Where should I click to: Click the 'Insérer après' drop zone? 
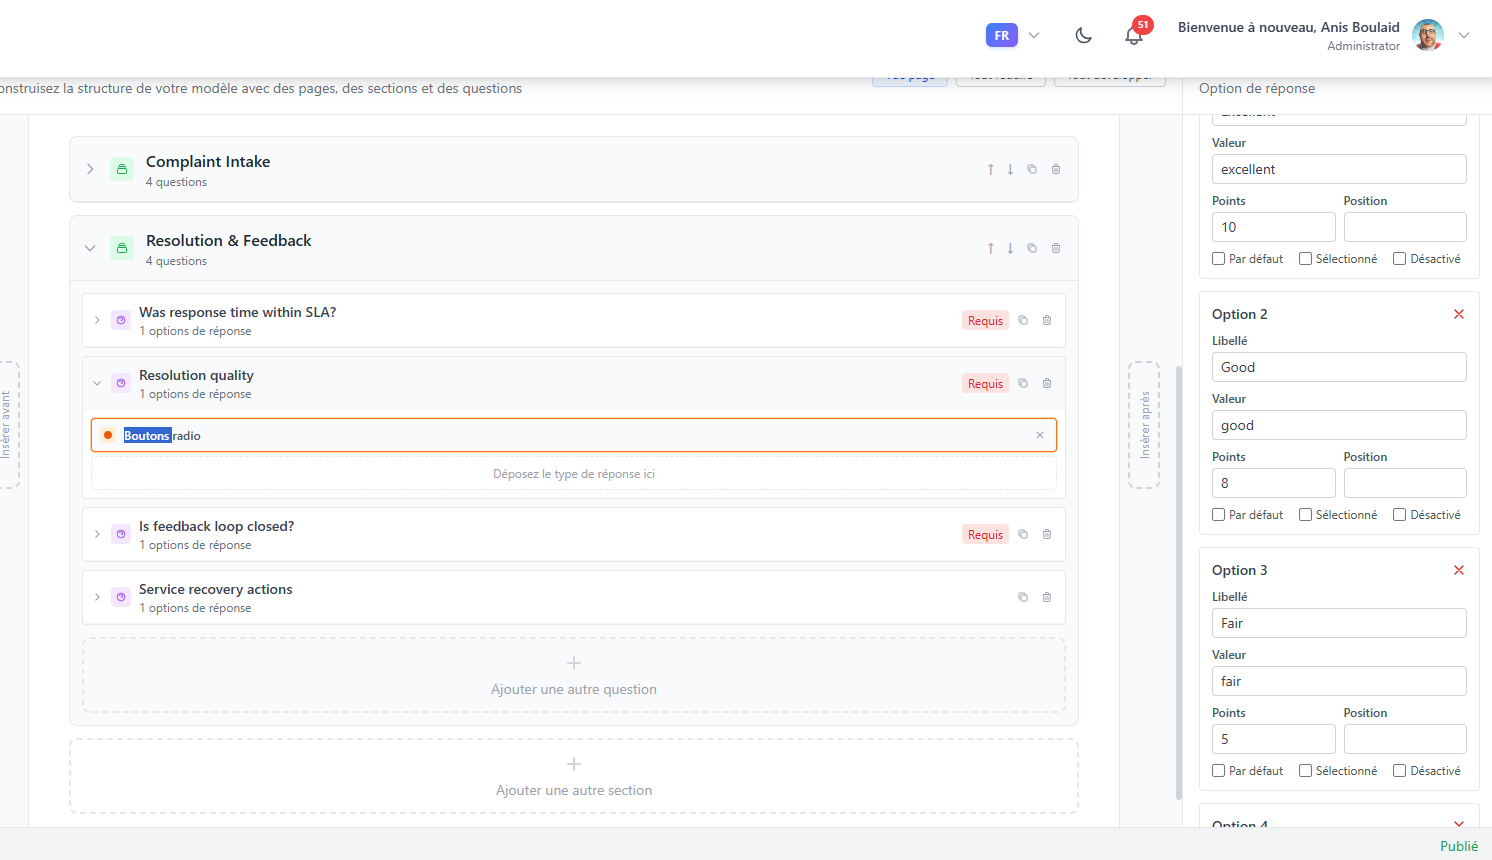point(1144,425)
